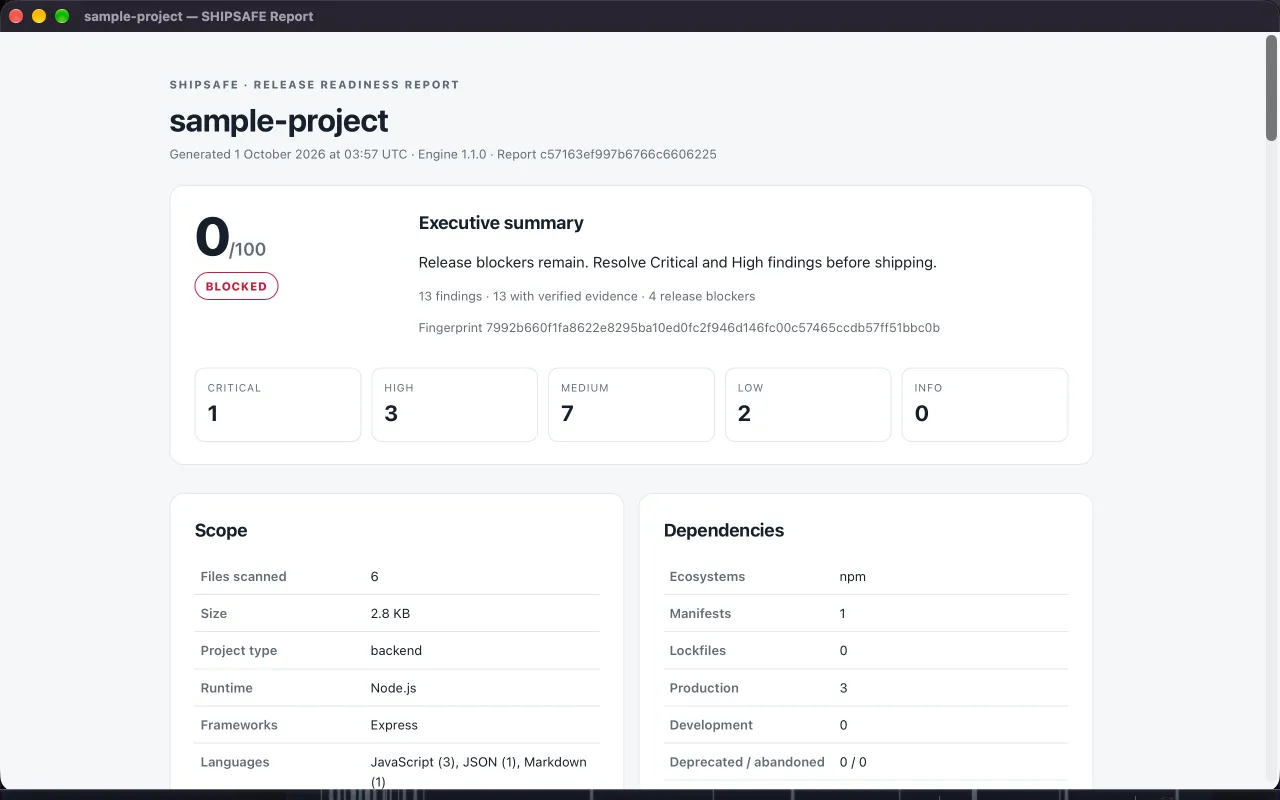Image resolution: width=1280 pixels, height=800 pixels.
Task: Click the "Deprecated / abandoned" row label
Action: tap(747, 762)
